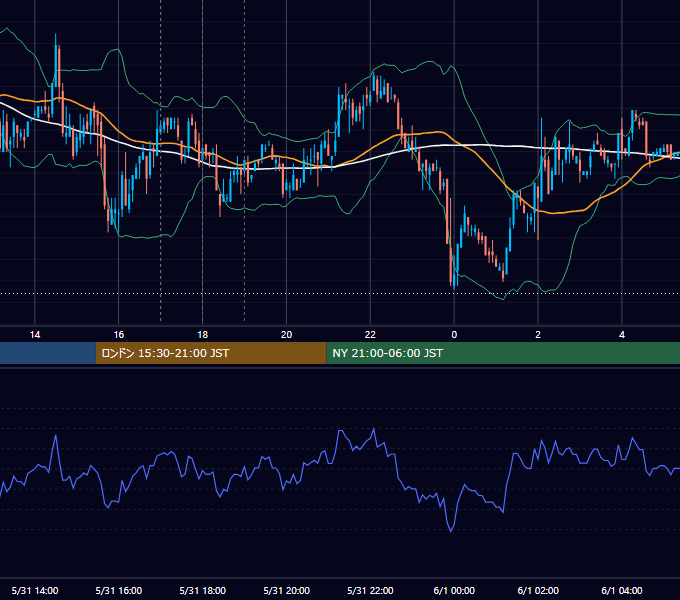This screenshot has width=680, height=600.
Task: Click the 5/31 14:00 date label
Action: coord(35,590)
